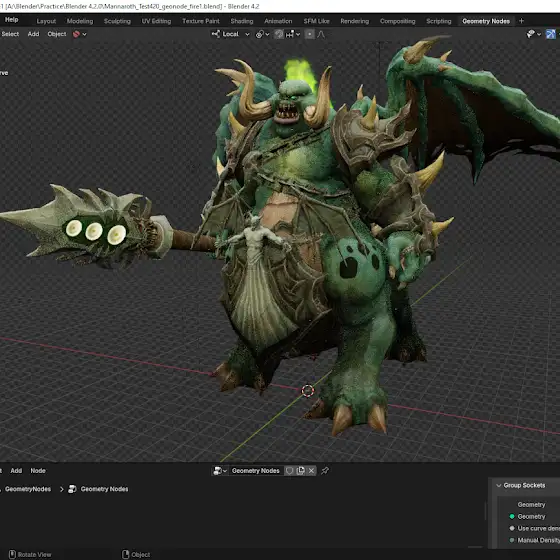Click the Object status bar hint
The width and height of the screenshot is (560, 560).
tap(136, 554)
